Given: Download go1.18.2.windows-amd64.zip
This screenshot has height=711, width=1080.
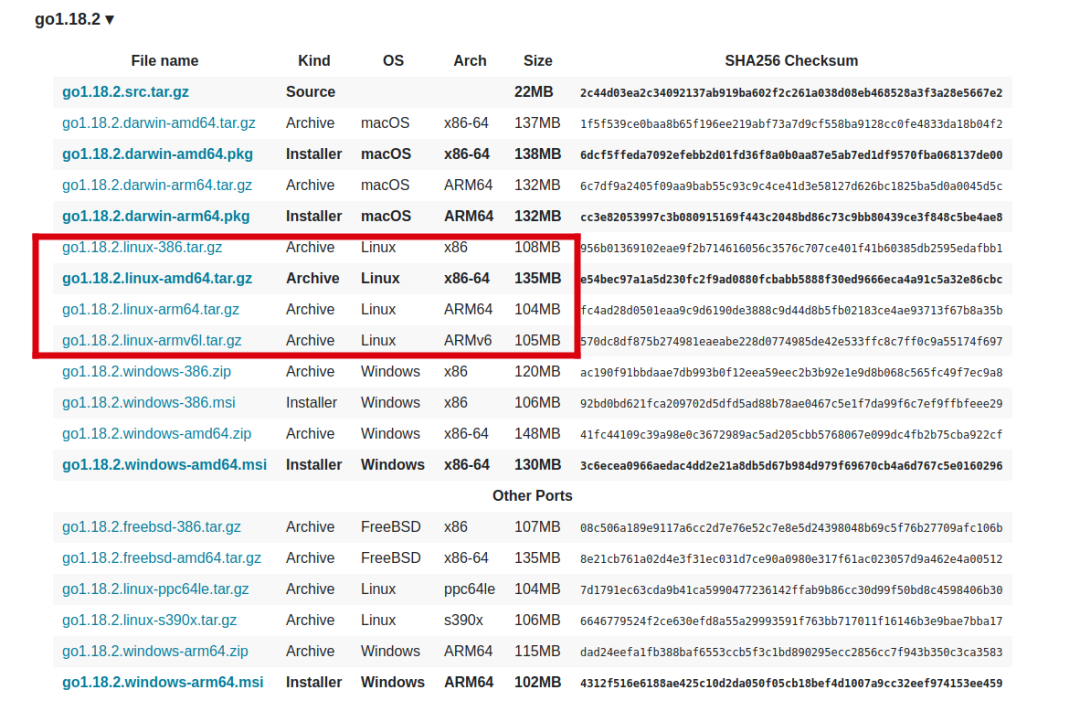Looking at the screenshot, I should click(x=156, y=433).
